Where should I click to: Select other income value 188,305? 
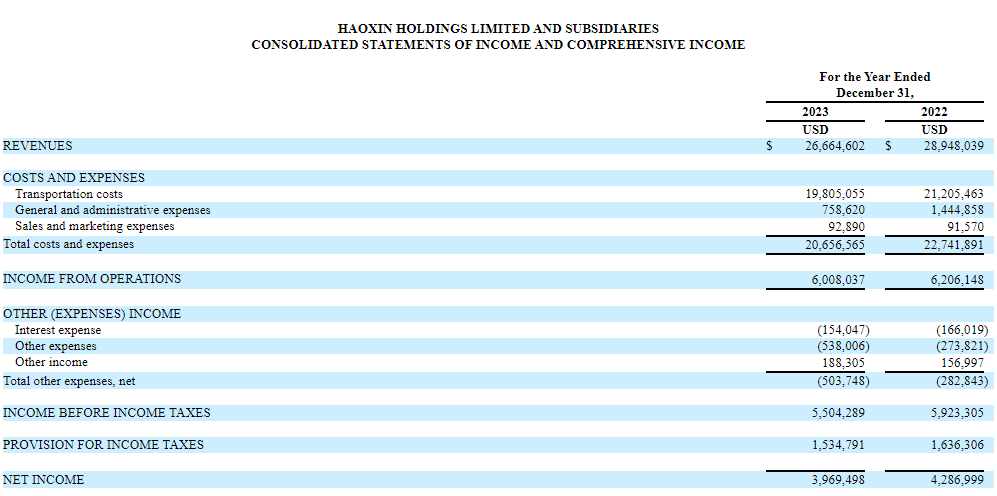point(842,362)
